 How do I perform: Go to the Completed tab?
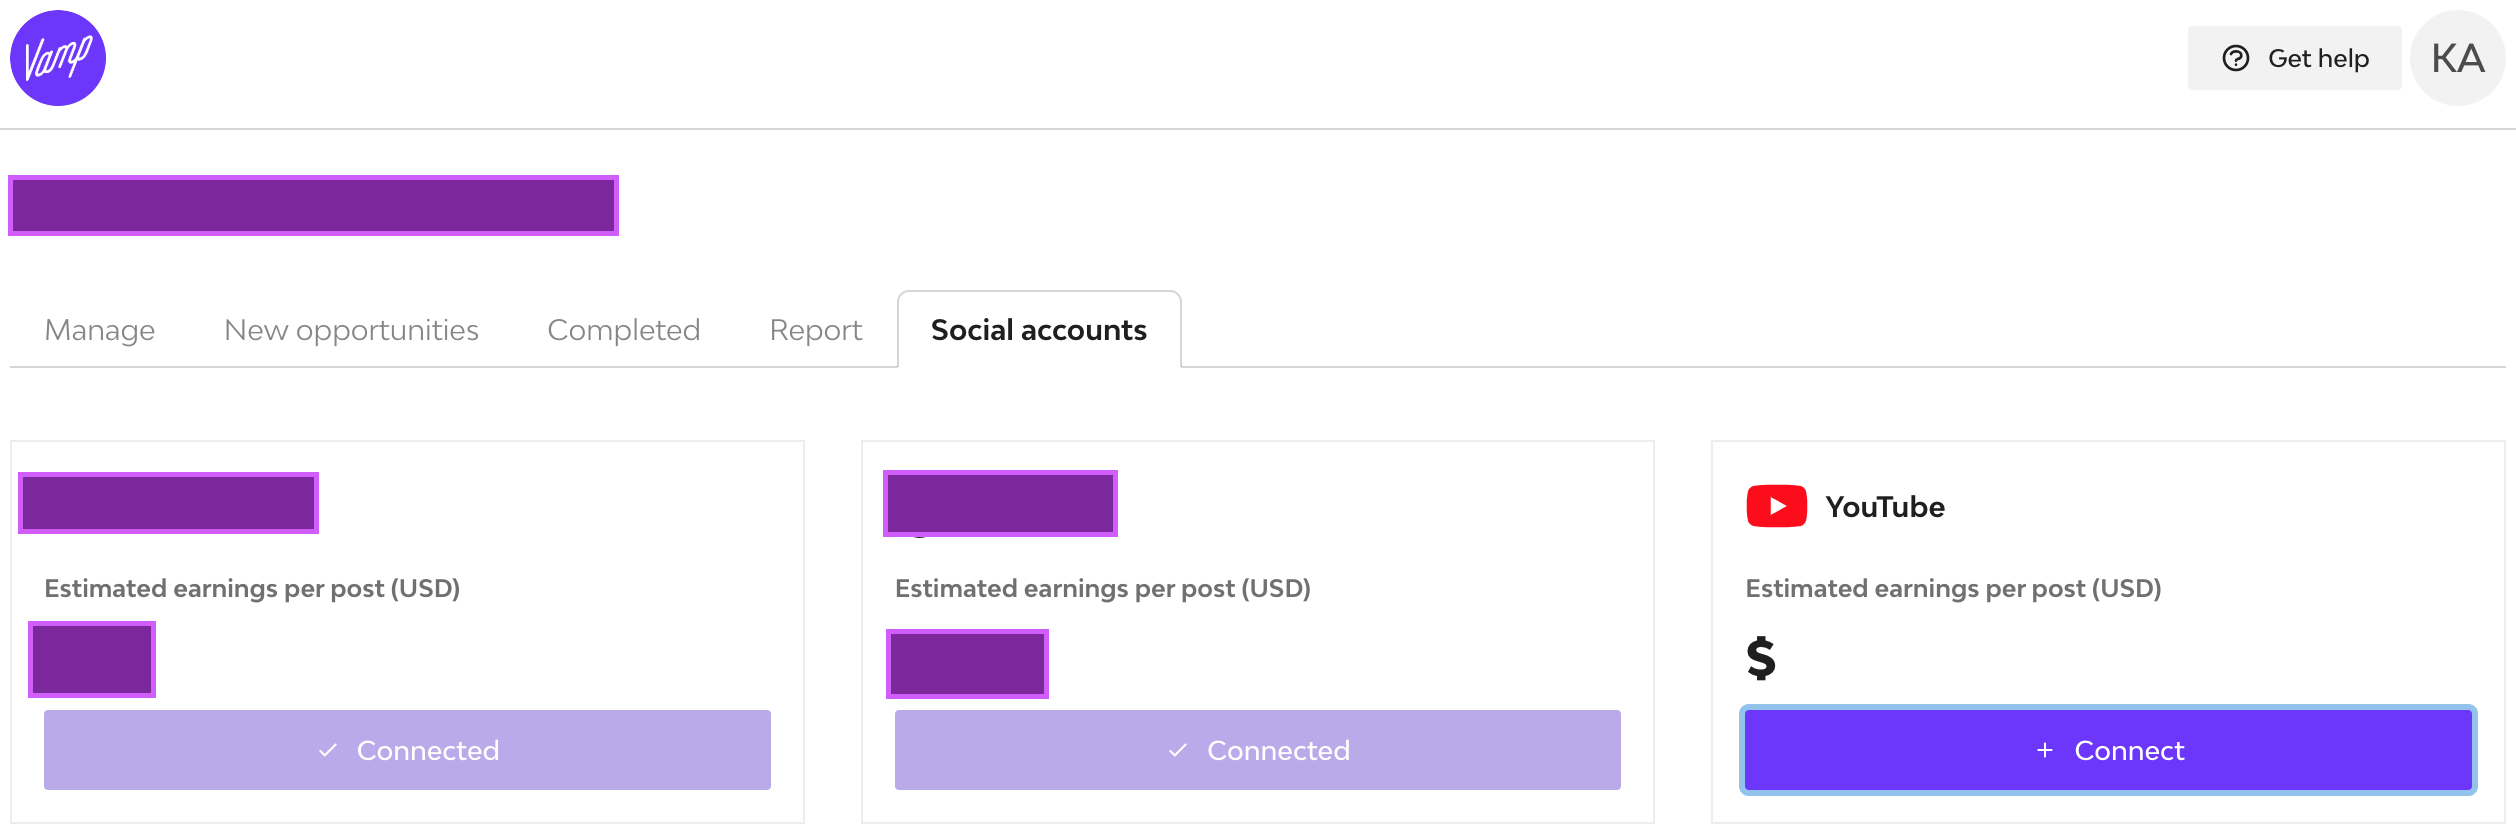[x=623, y=330]
